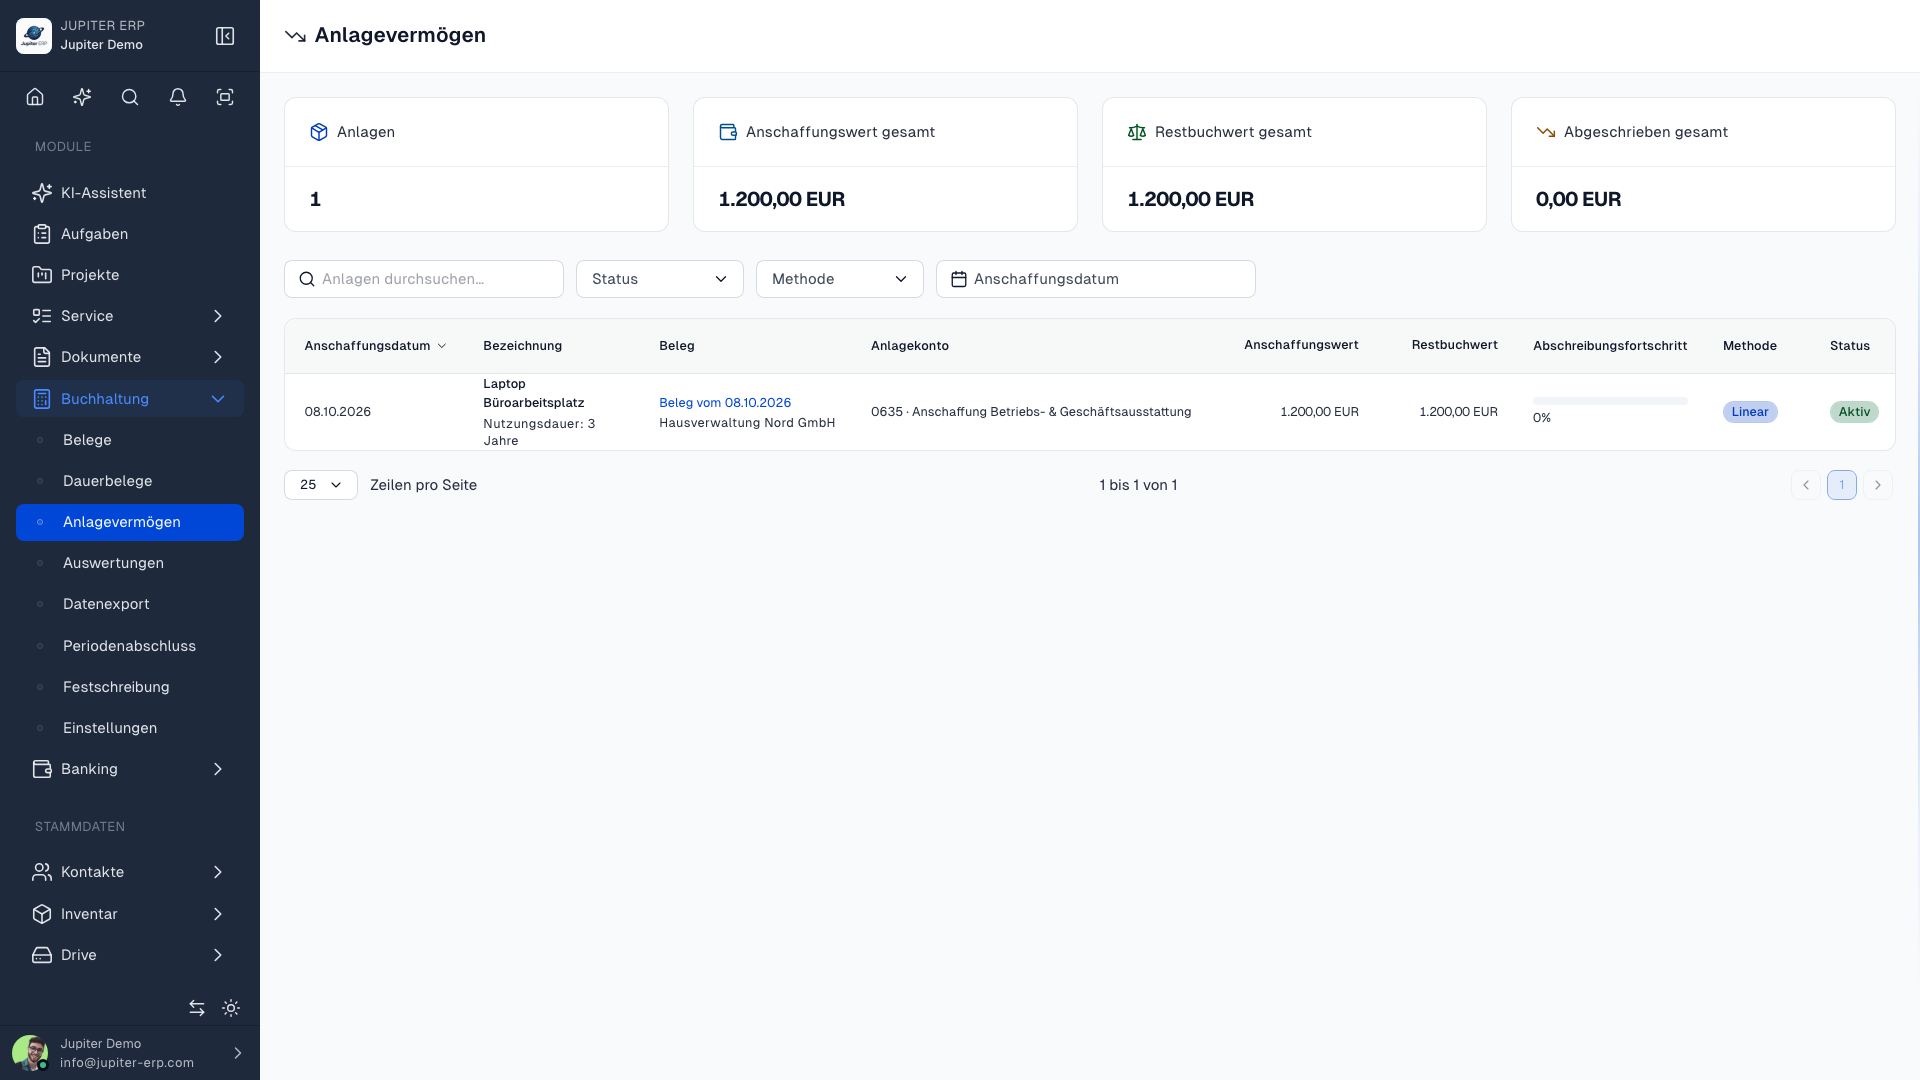
Task: Select Auswertungen menu item
Action: pyautogui.click(x=130, y=563)
